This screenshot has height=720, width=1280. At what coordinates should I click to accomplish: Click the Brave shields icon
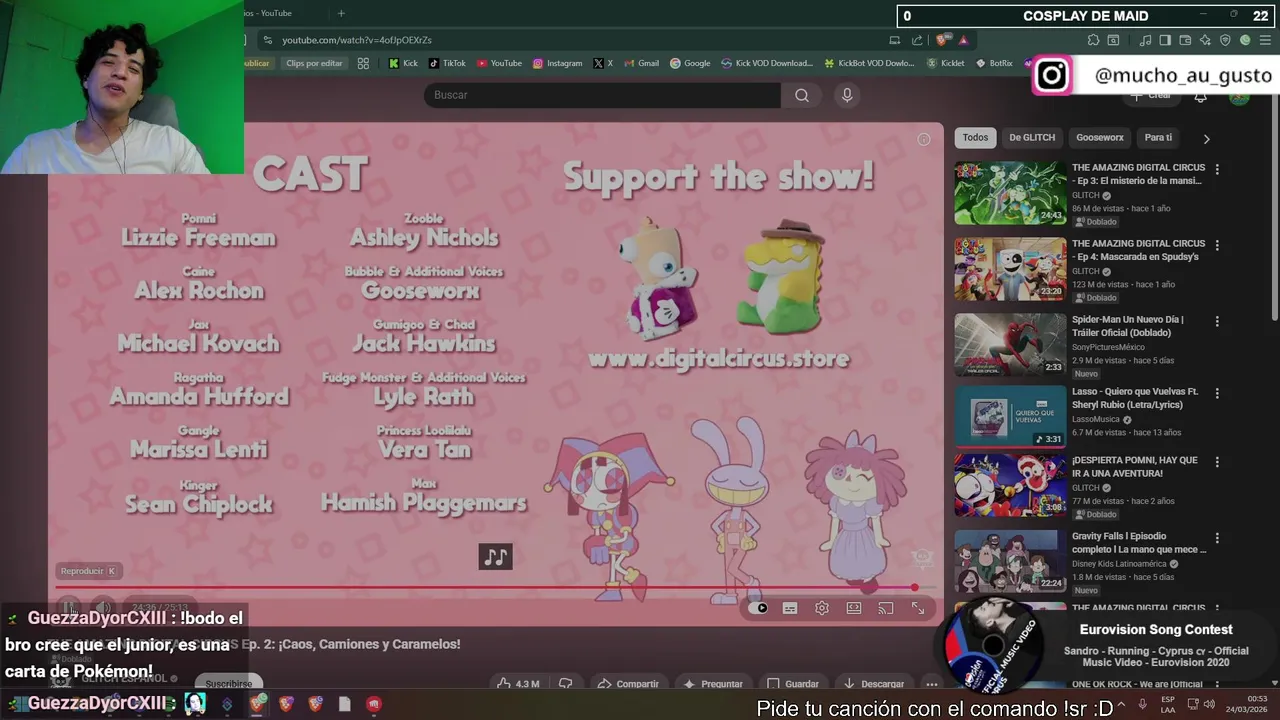click(x=942, y=40)
